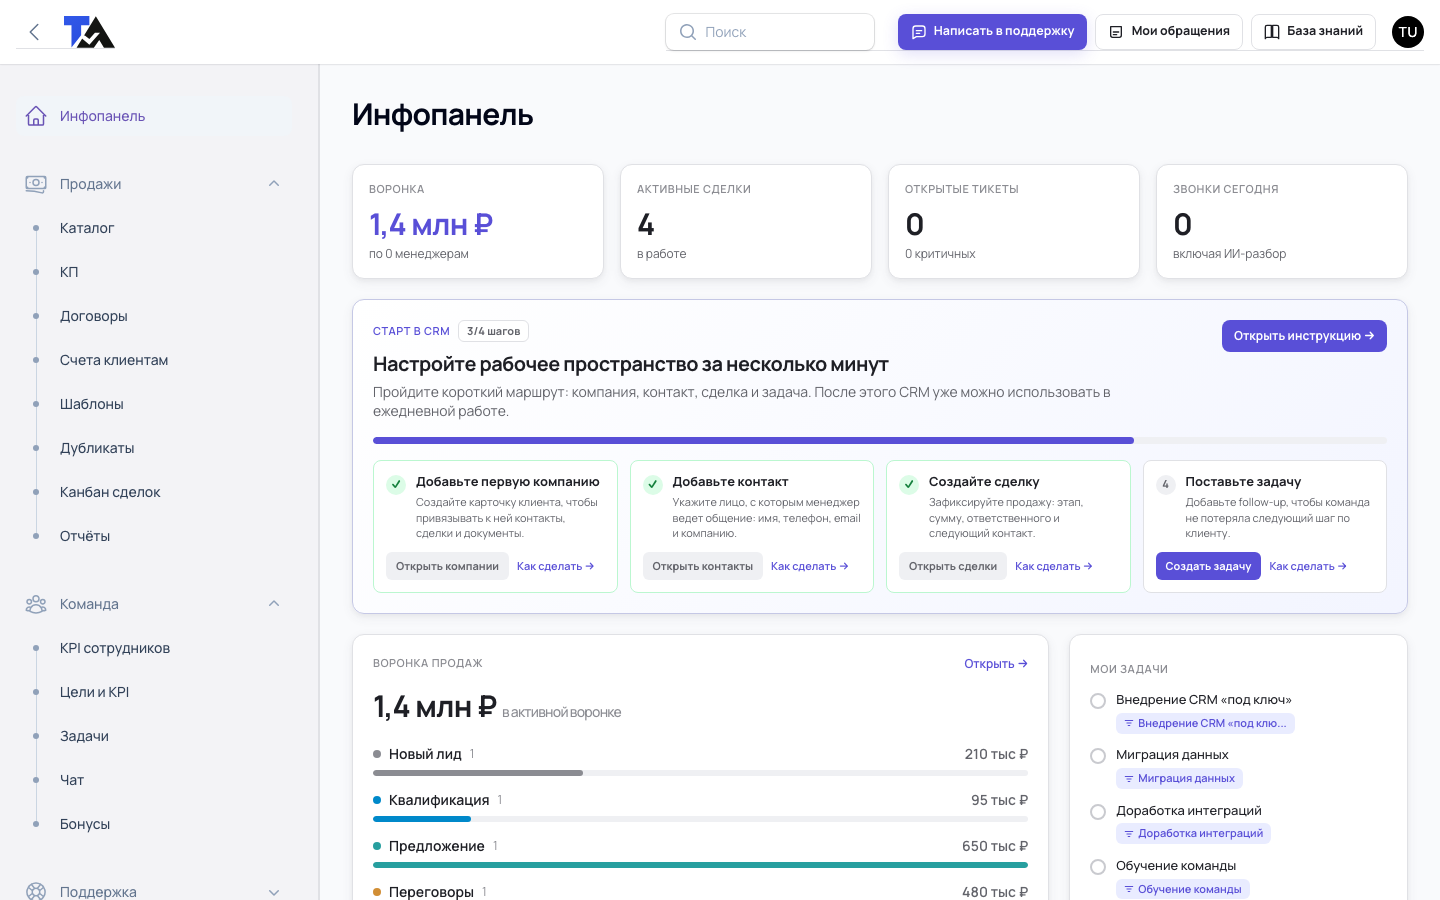Image resolution: width=1440 pixels, height=900 pixels.
Task: Click Как сделать link under Поставьте задачу
Action: click(1308, 566)
